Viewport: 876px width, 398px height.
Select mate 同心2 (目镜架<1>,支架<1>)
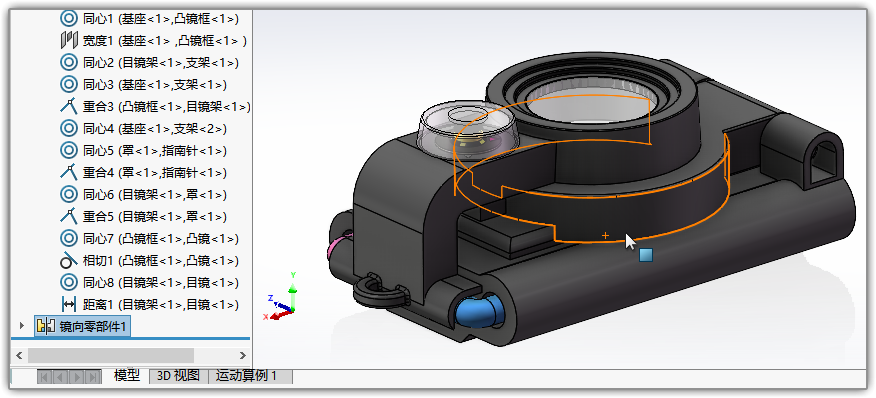pos(160,63)
